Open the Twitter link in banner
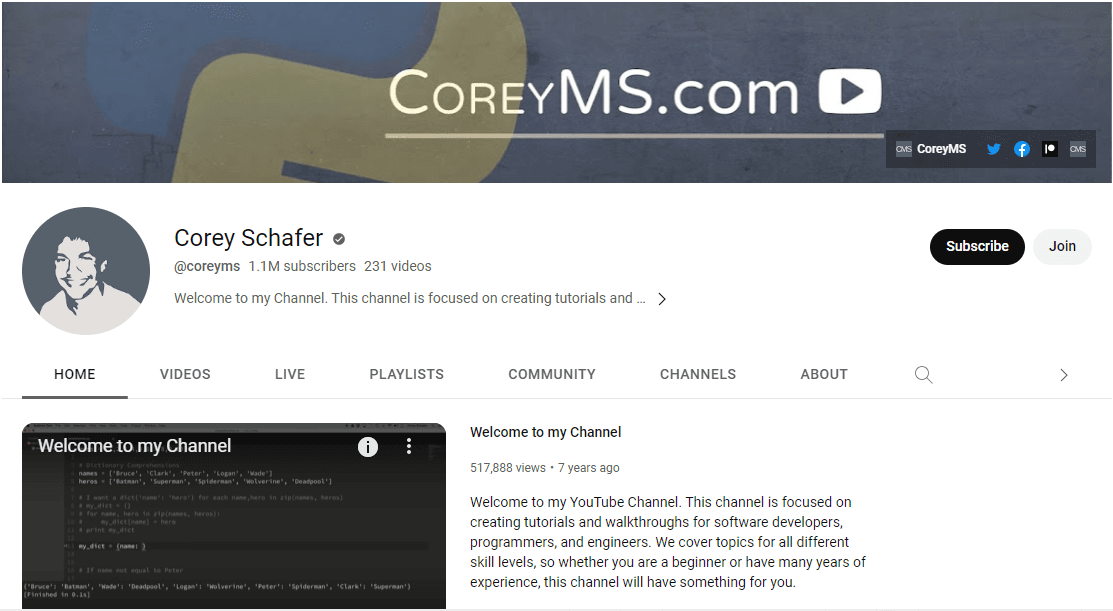 click(x=993, y=149)
